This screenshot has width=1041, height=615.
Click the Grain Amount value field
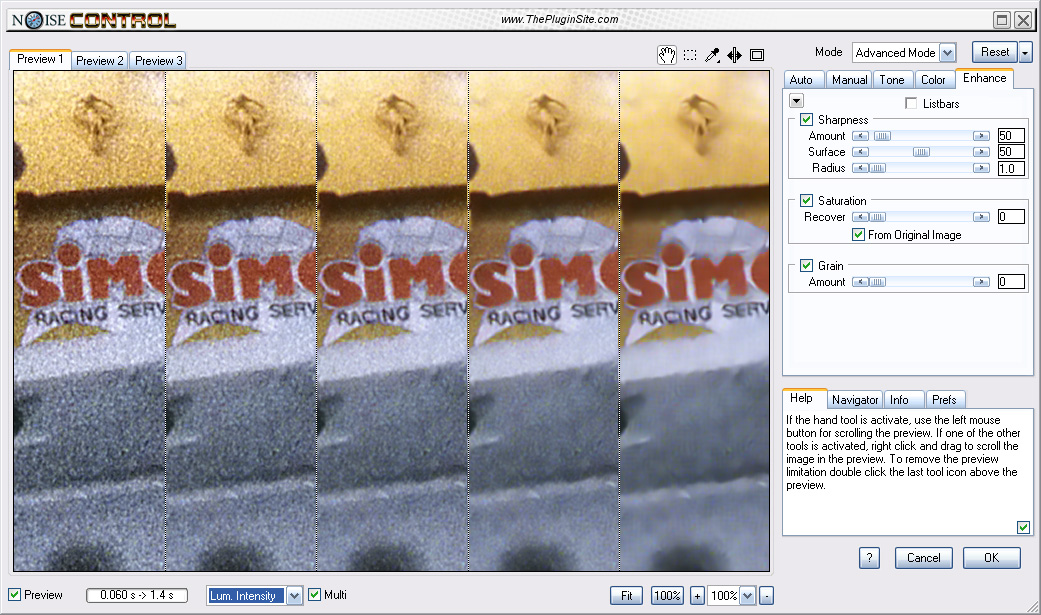pos(1011,282)
